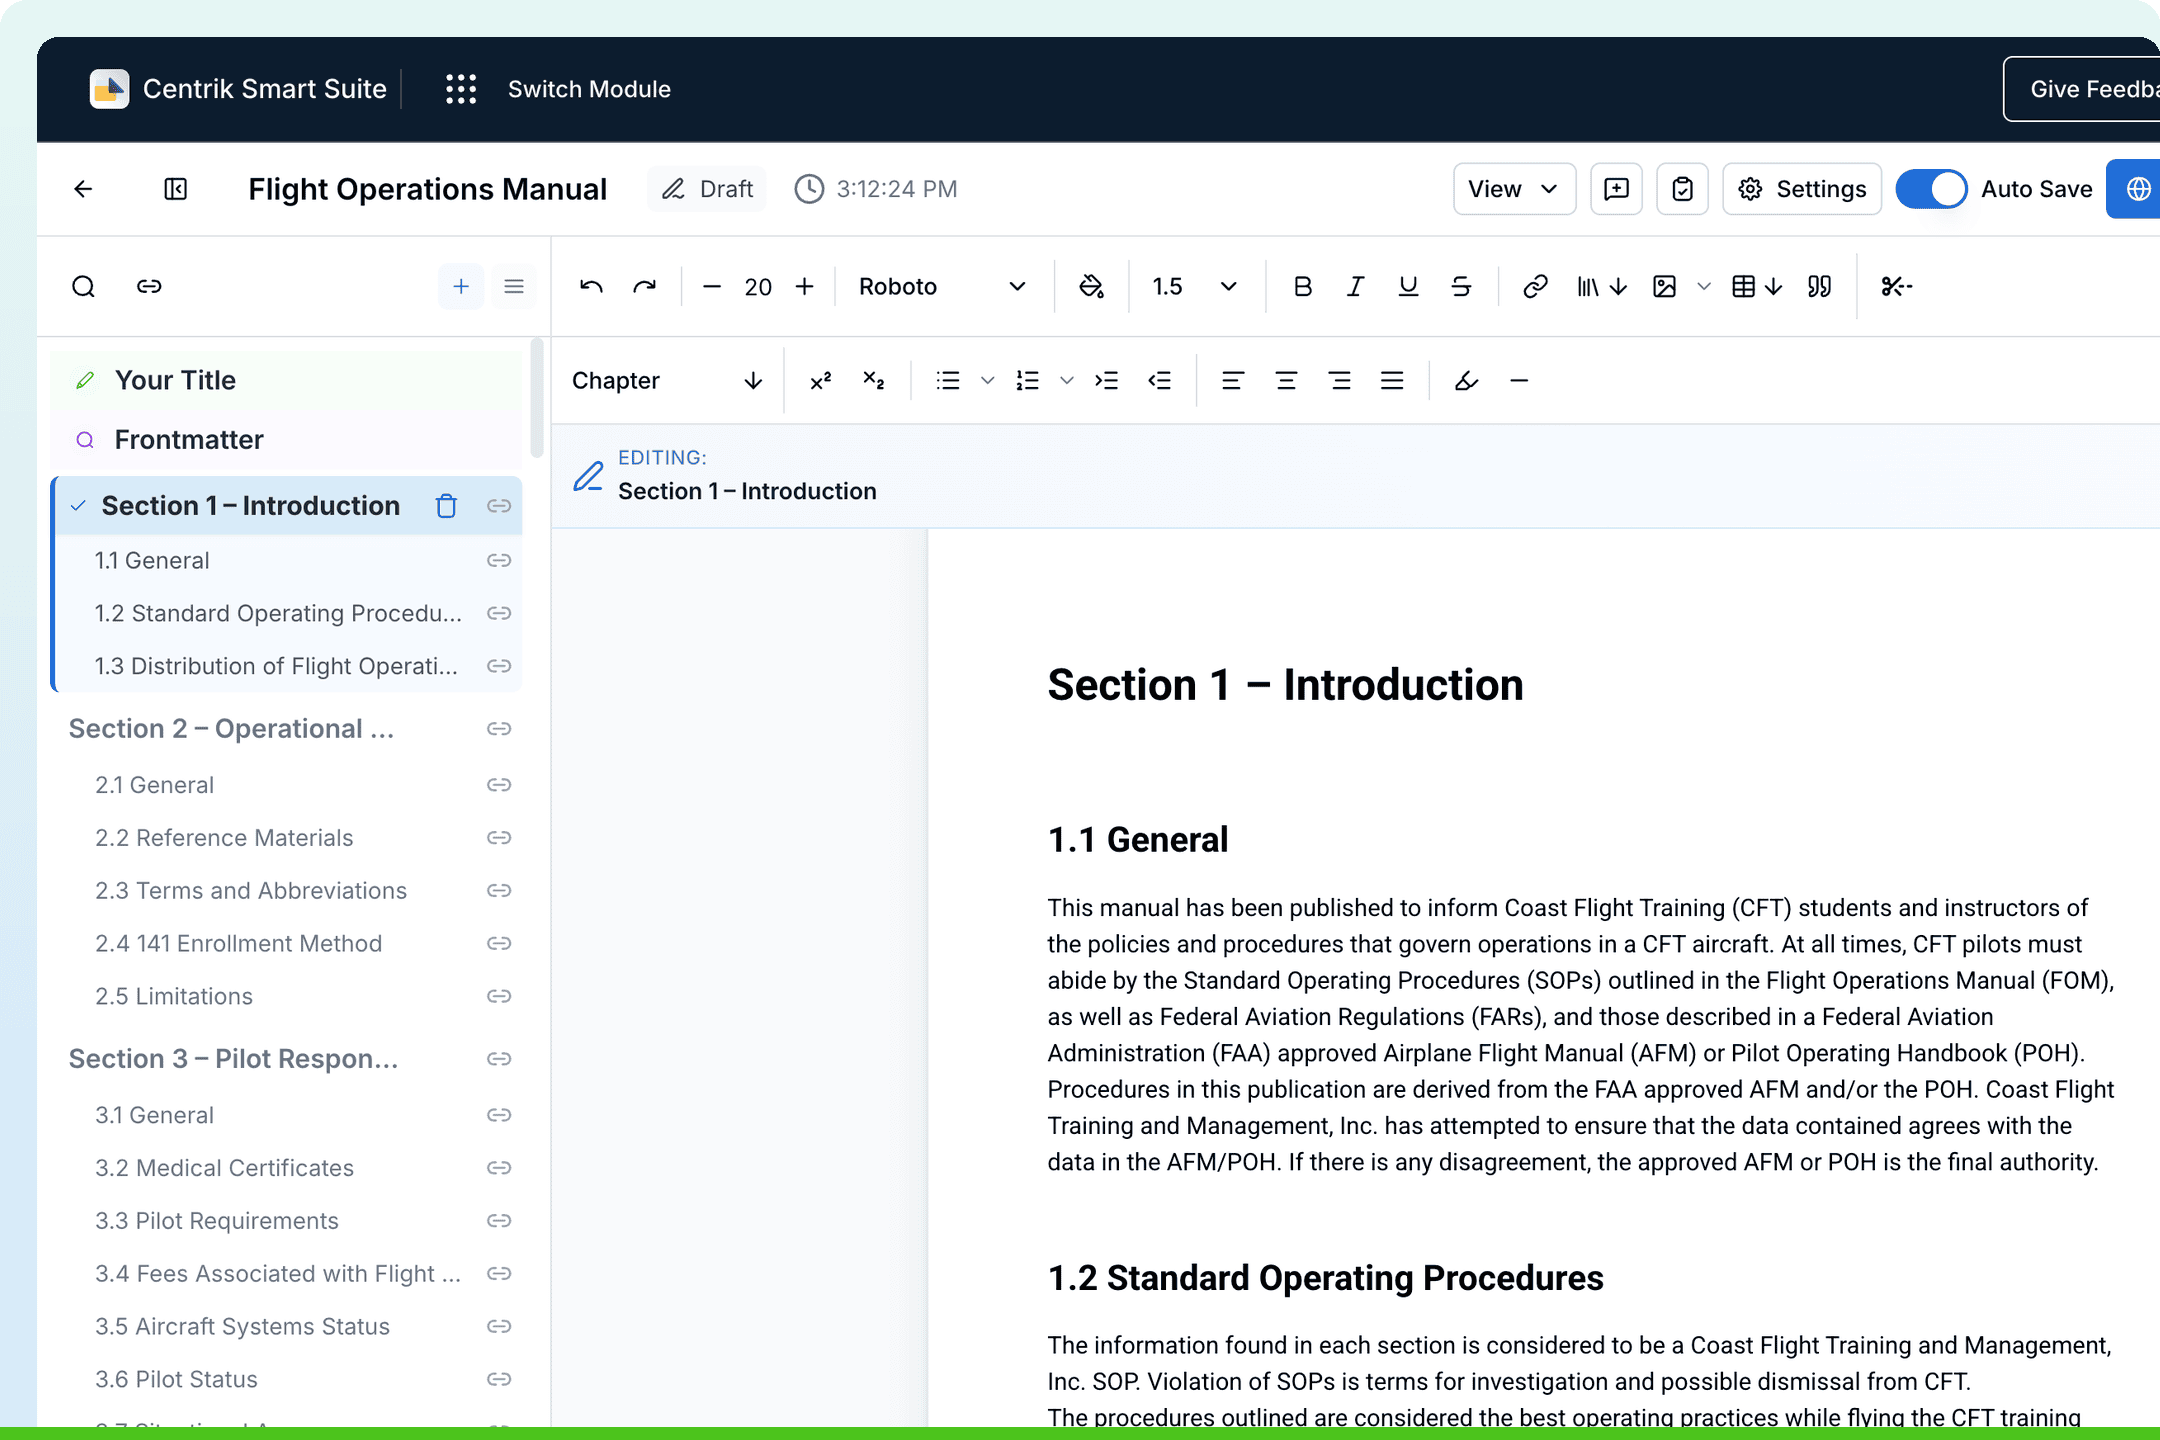This screenshot has width=2160, height=1440.
Task: Open 2.3 Terms and Abbreviations
Action: pyautogui.click(x=251, y=891)
